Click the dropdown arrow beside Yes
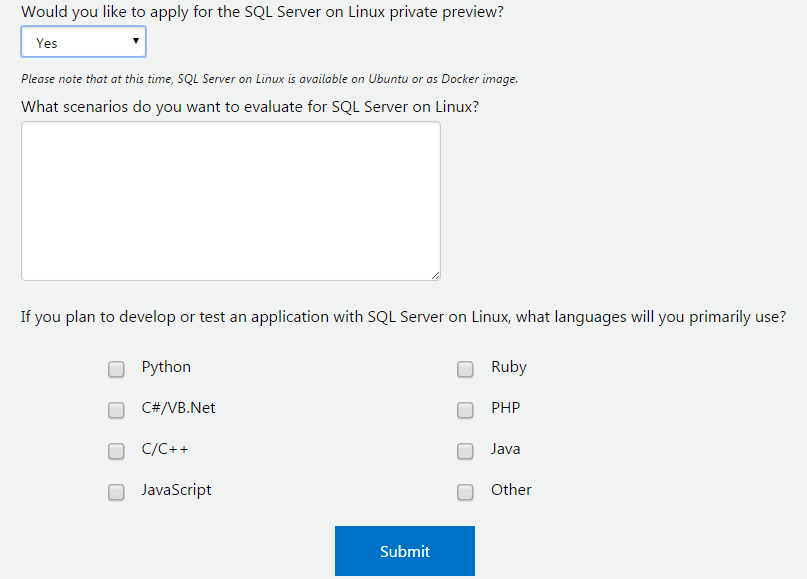Viewport: 807px width, 579px height. 135,42
